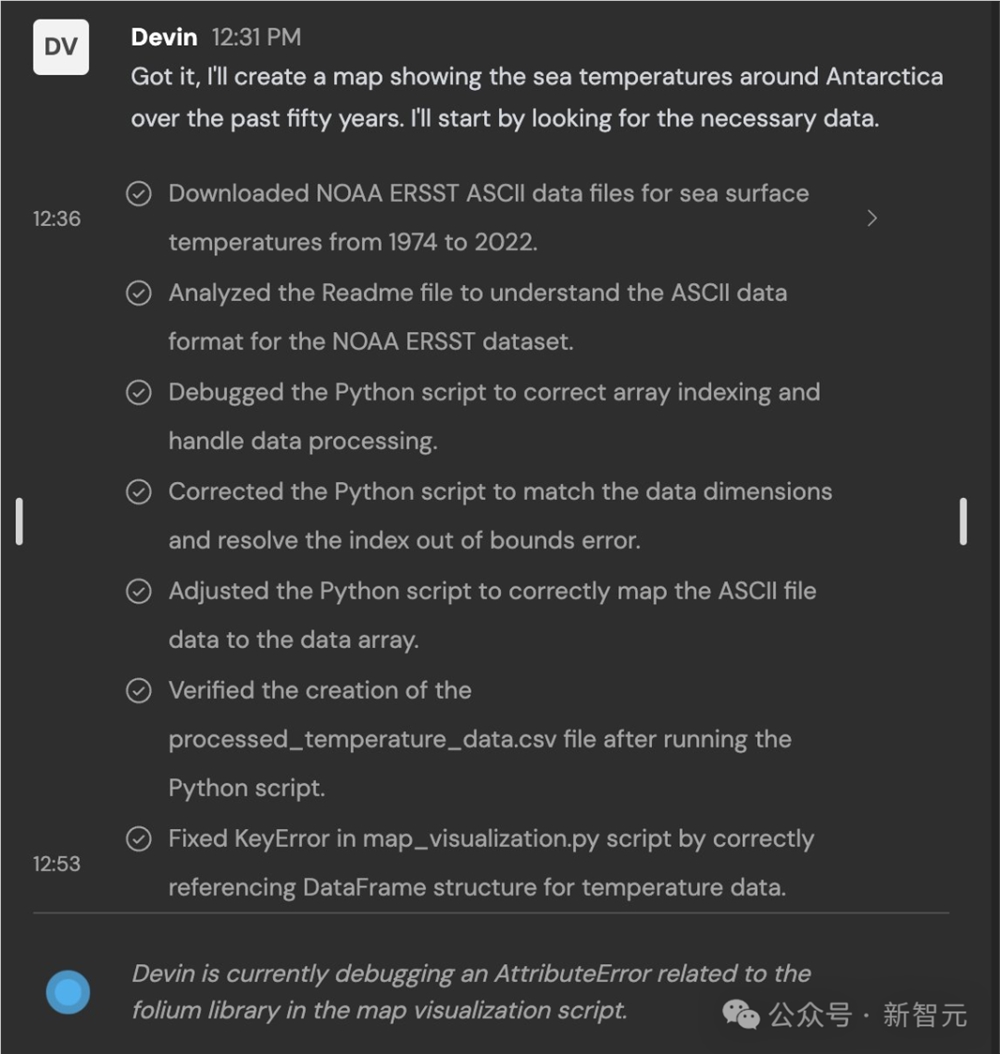Click checkmark icon beside Analyzed the Readme step
The width and height of the screenshot is (1000, 1054).
[139, 293]
